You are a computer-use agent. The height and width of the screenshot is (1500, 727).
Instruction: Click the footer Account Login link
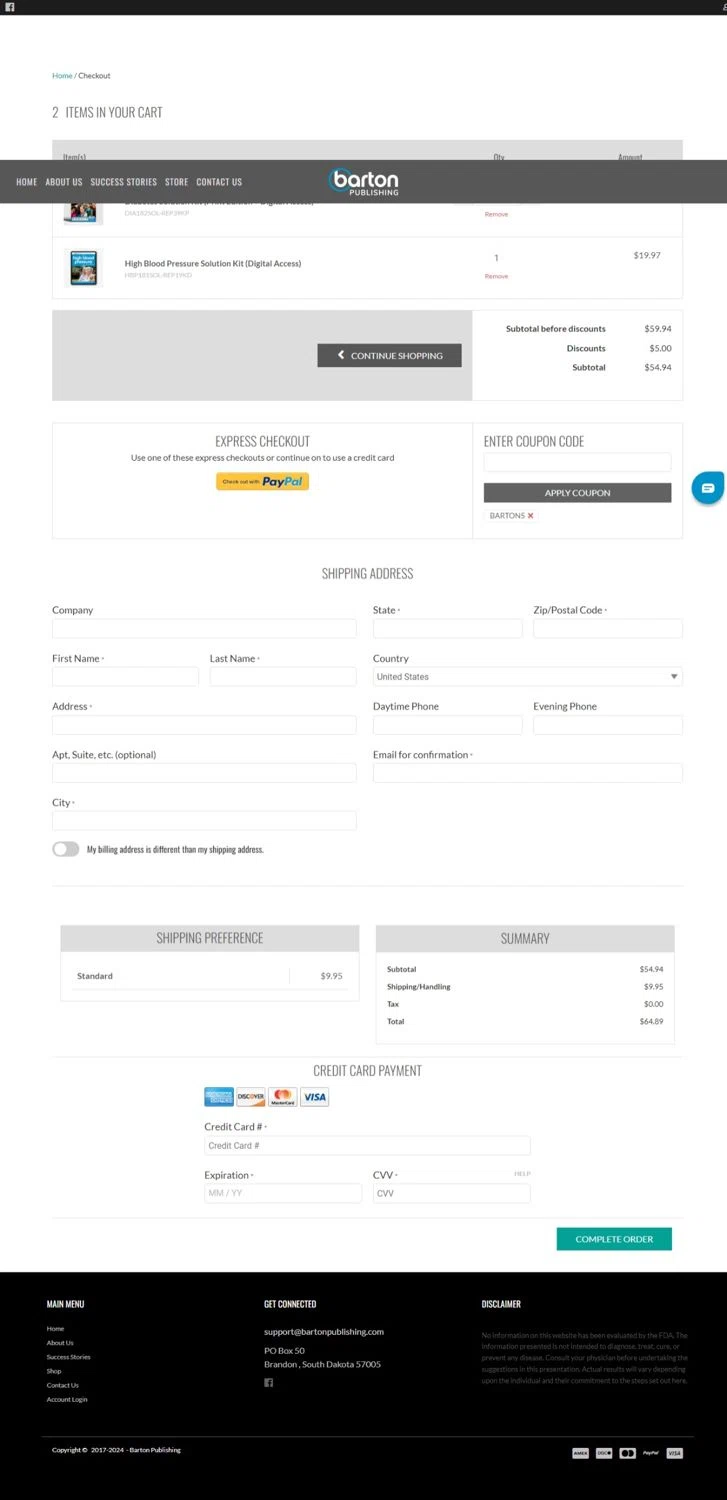pos(67,1399)
